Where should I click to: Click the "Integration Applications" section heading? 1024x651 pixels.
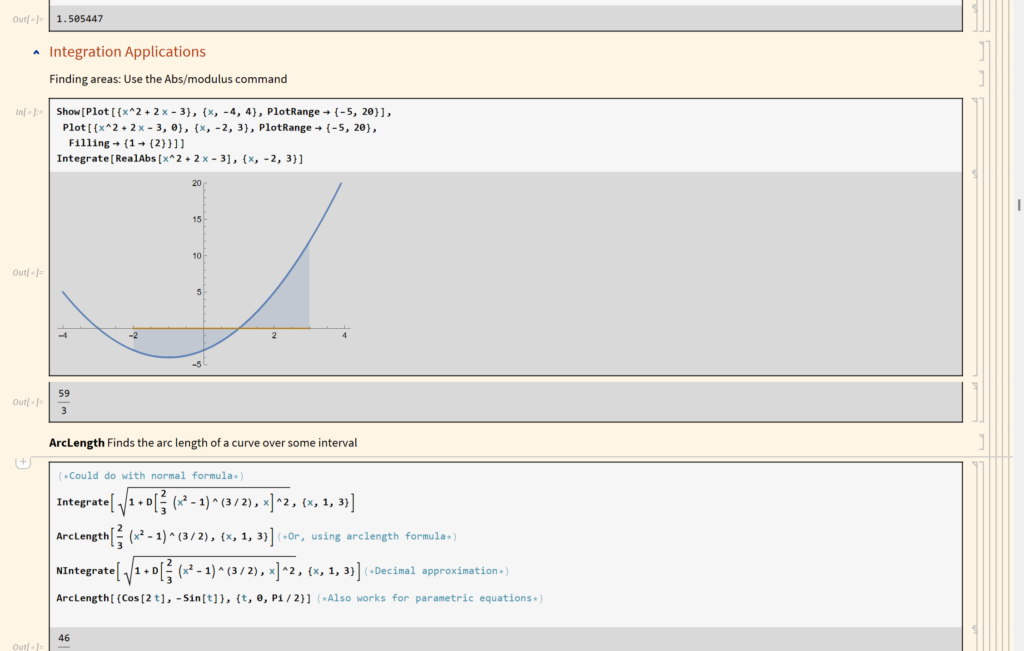127,51
